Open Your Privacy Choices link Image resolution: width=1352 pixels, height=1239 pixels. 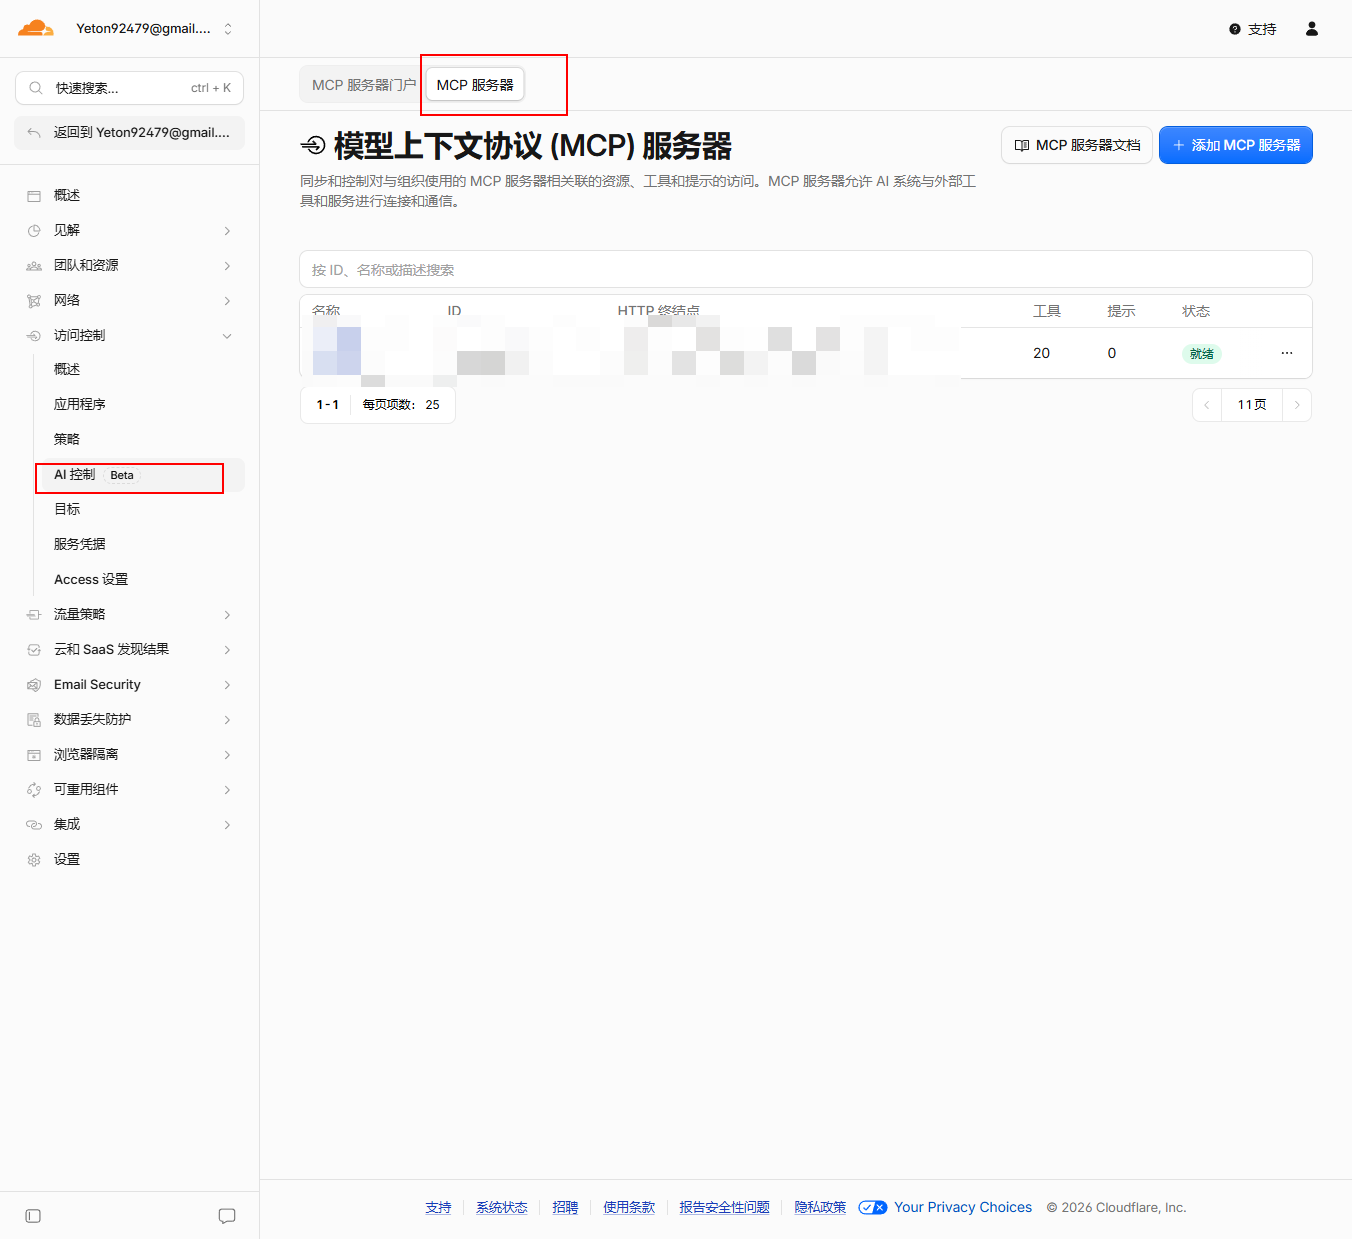(945, 1208)
